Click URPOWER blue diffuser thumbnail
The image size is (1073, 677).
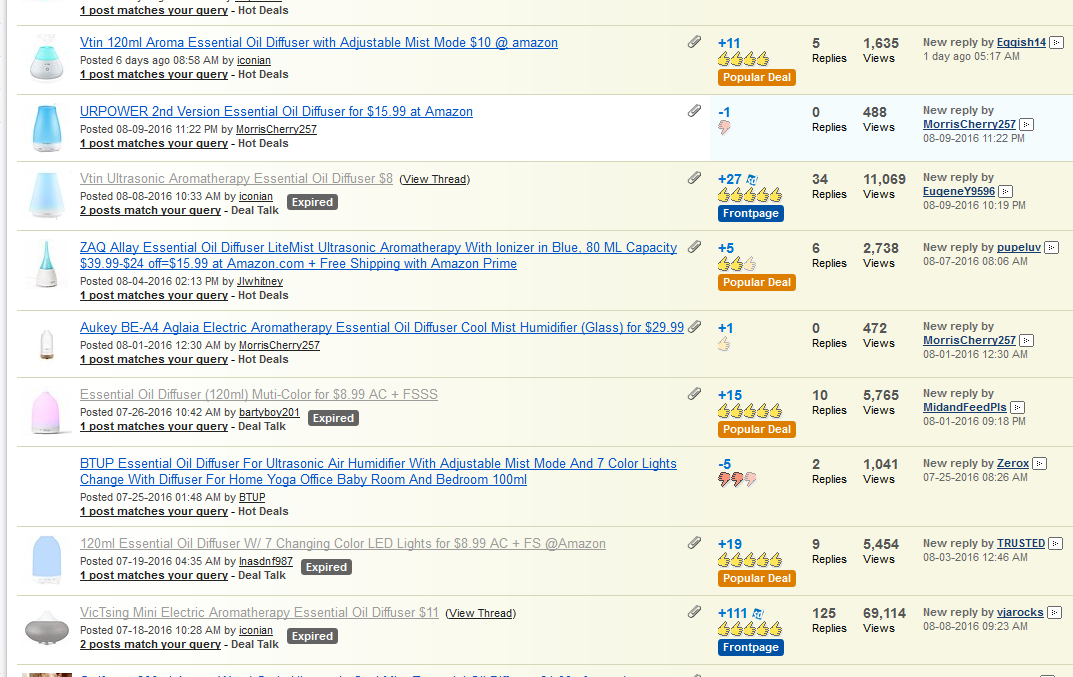[47, 127]
